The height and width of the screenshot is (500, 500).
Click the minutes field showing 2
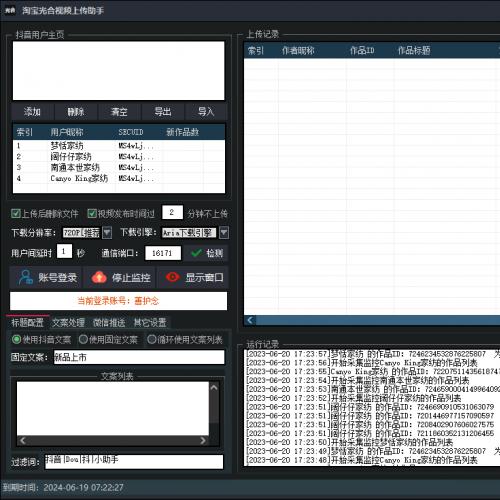tap(172, 212)
